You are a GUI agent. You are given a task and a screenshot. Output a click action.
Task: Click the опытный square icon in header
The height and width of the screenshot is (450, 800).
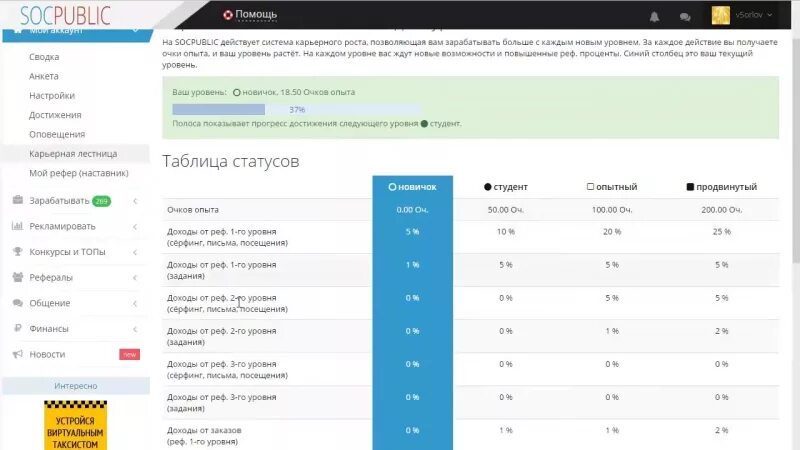[x=590, y=187]
